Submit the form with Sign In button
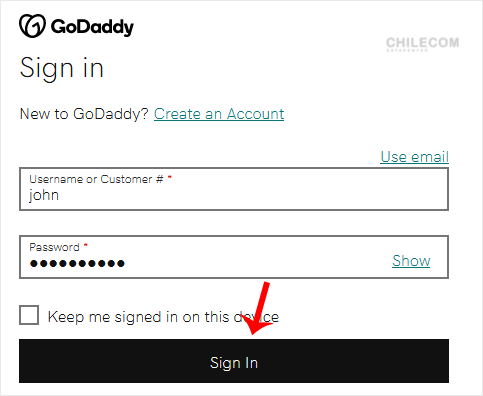483x396 pixels. click(x=234, y=361)
